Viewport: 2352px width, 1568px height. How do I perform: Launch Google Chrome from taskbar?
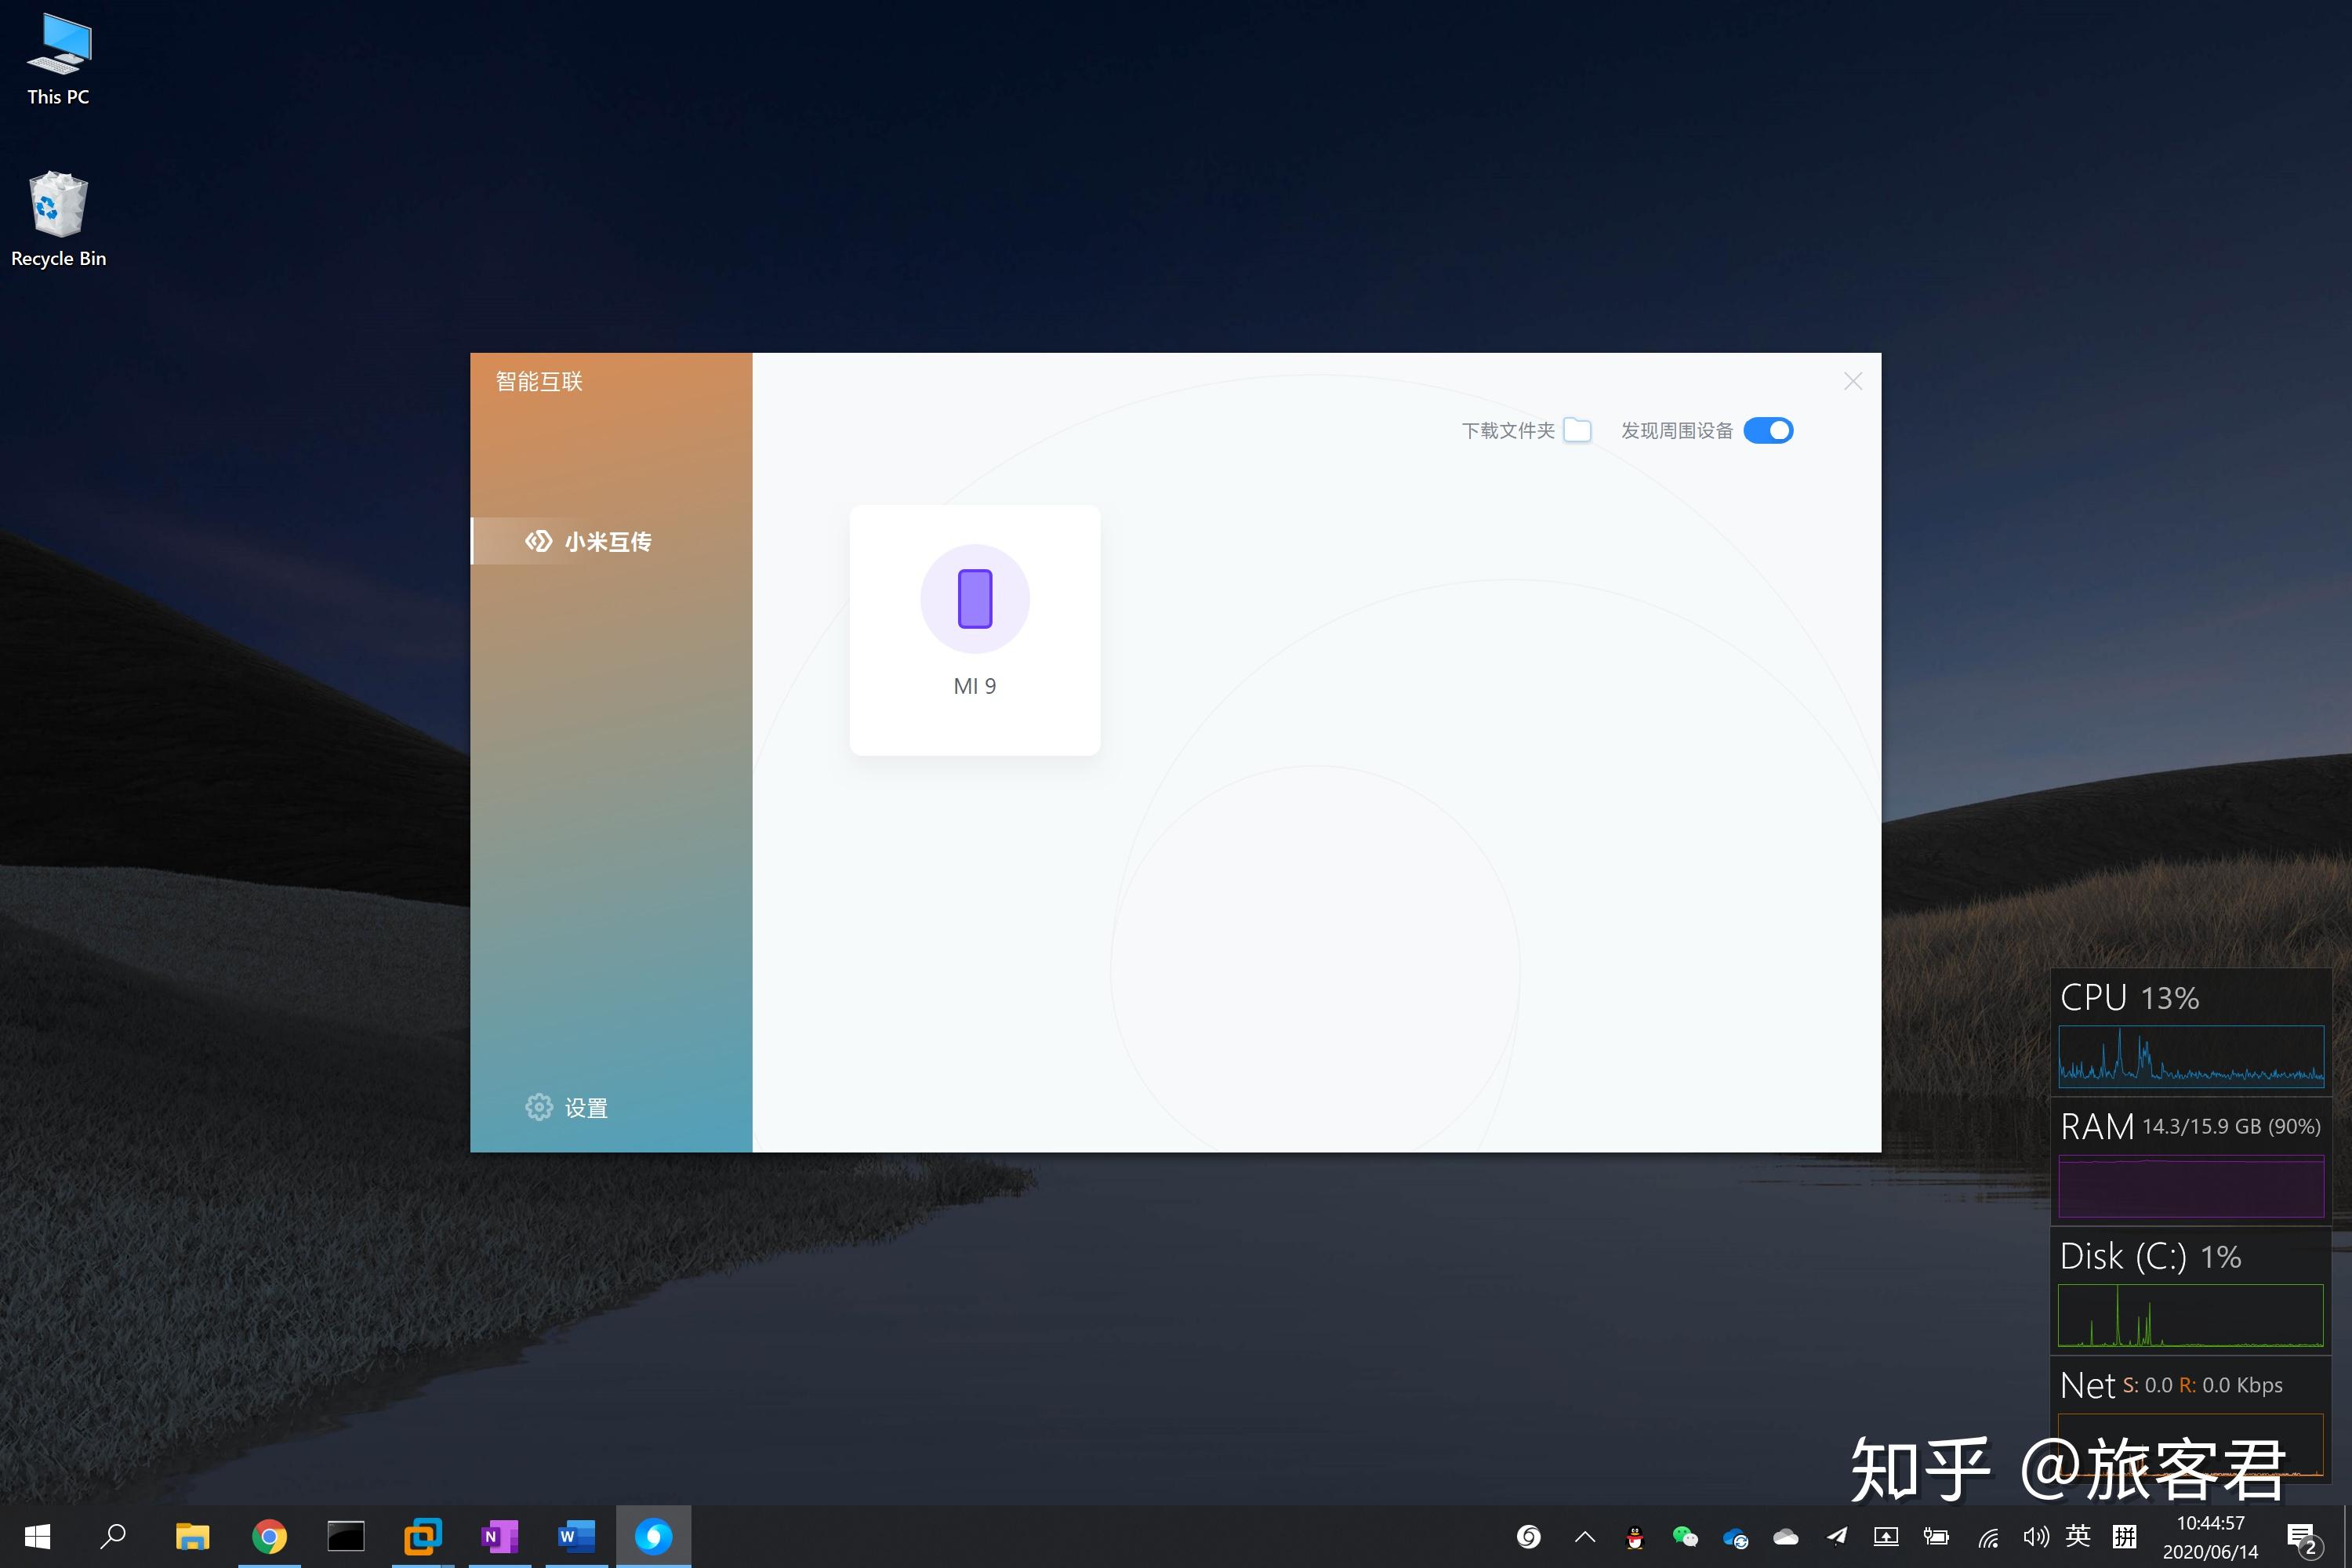pyautogui.click(x=269, y=1537)
